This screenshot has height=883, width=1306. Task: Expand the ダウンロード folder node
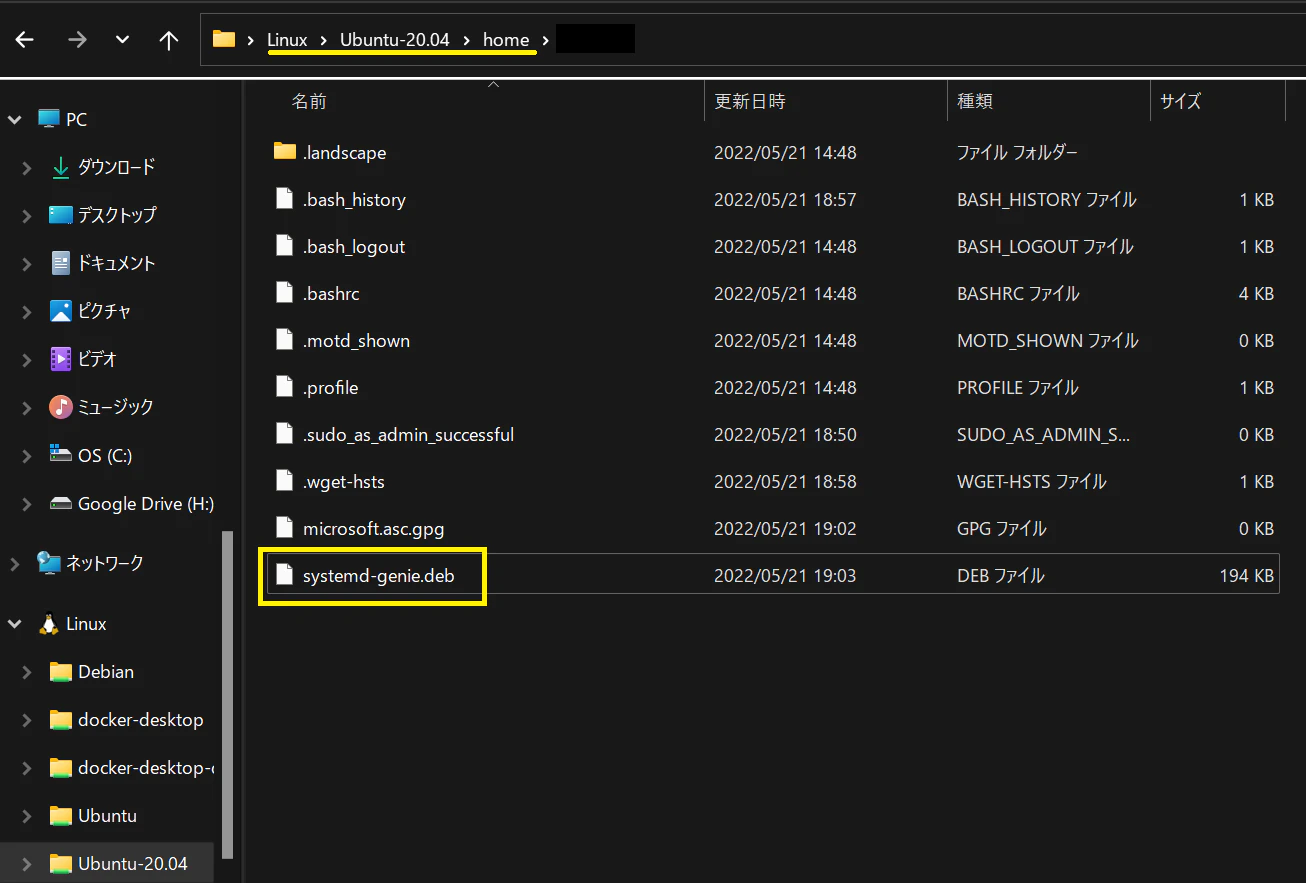tap(27, 168)
